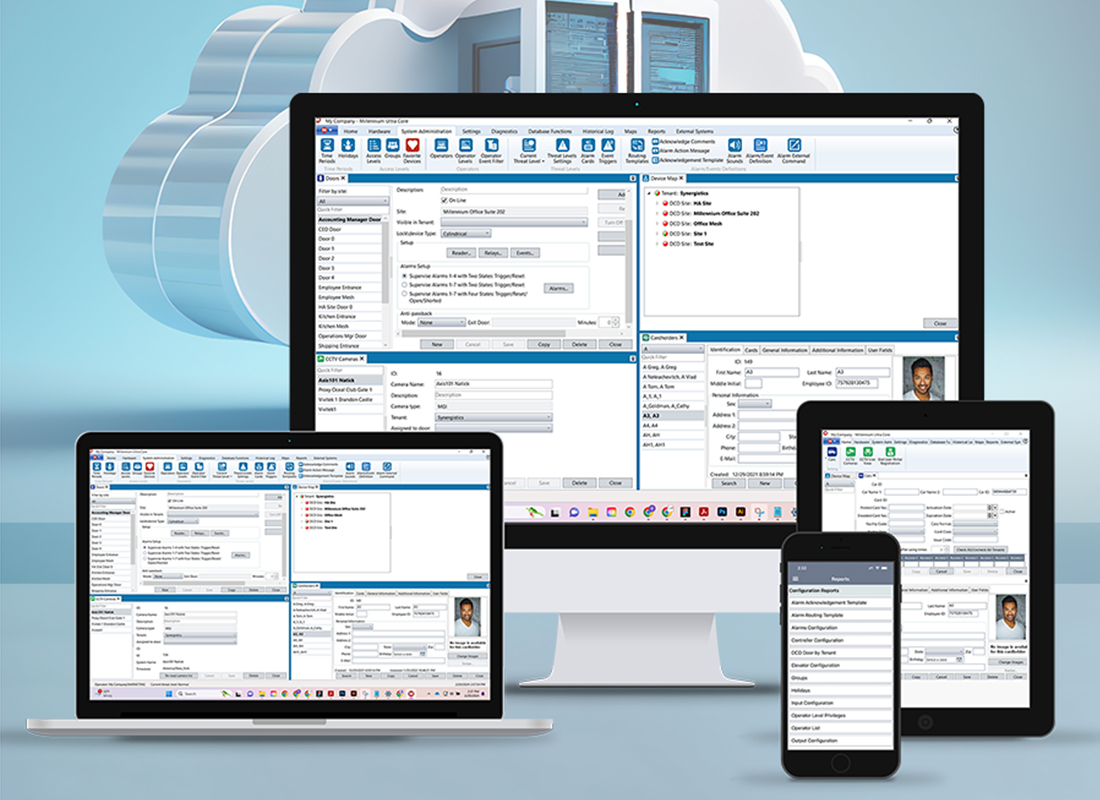Click Chrome icon in monitor's taskbar
The height and width of the screenshot is (800, 1100).
[629, 512]
